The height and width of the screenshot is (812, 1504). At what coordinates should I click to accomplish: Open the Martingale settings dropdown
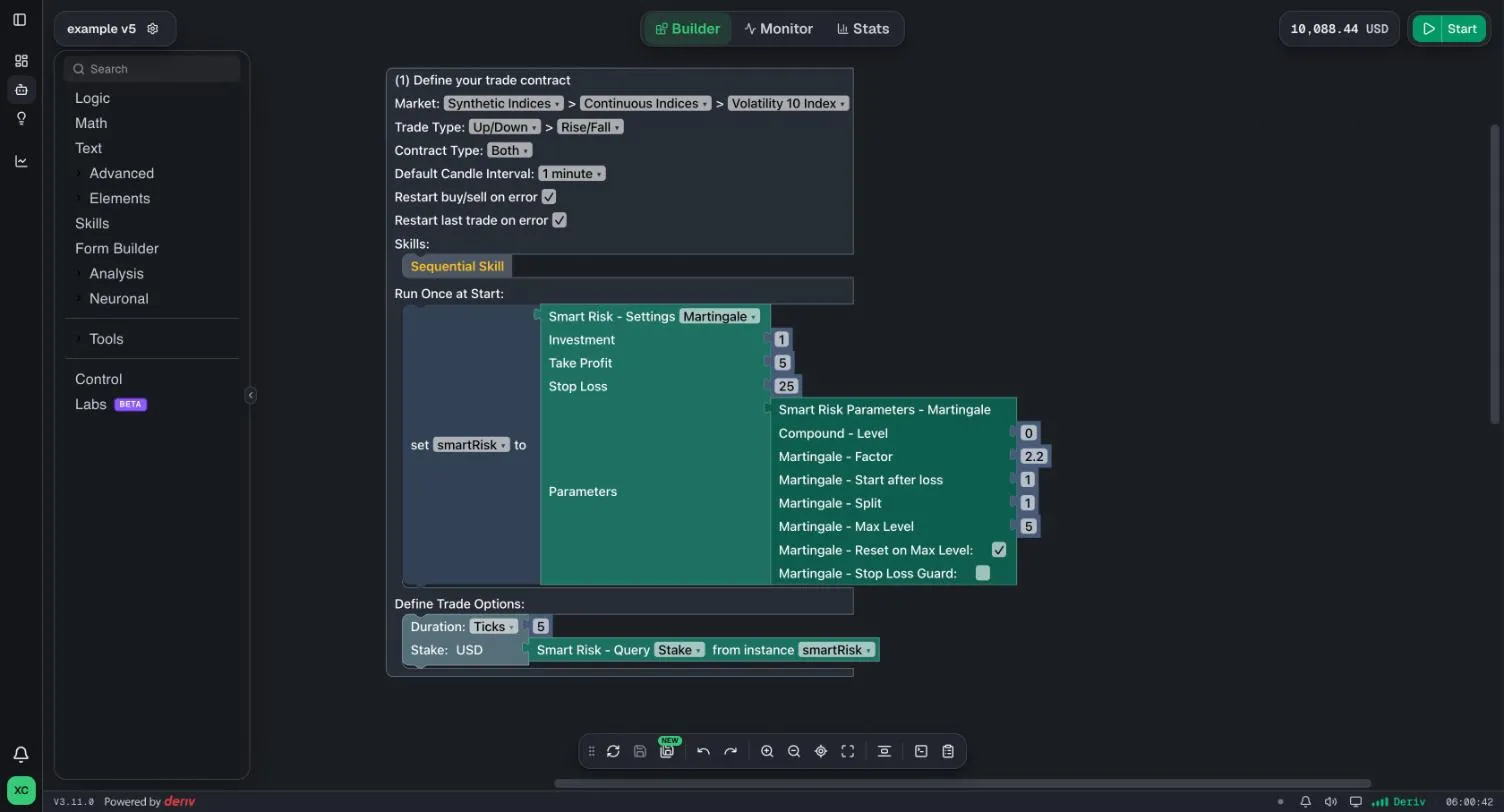click(719, 317)
